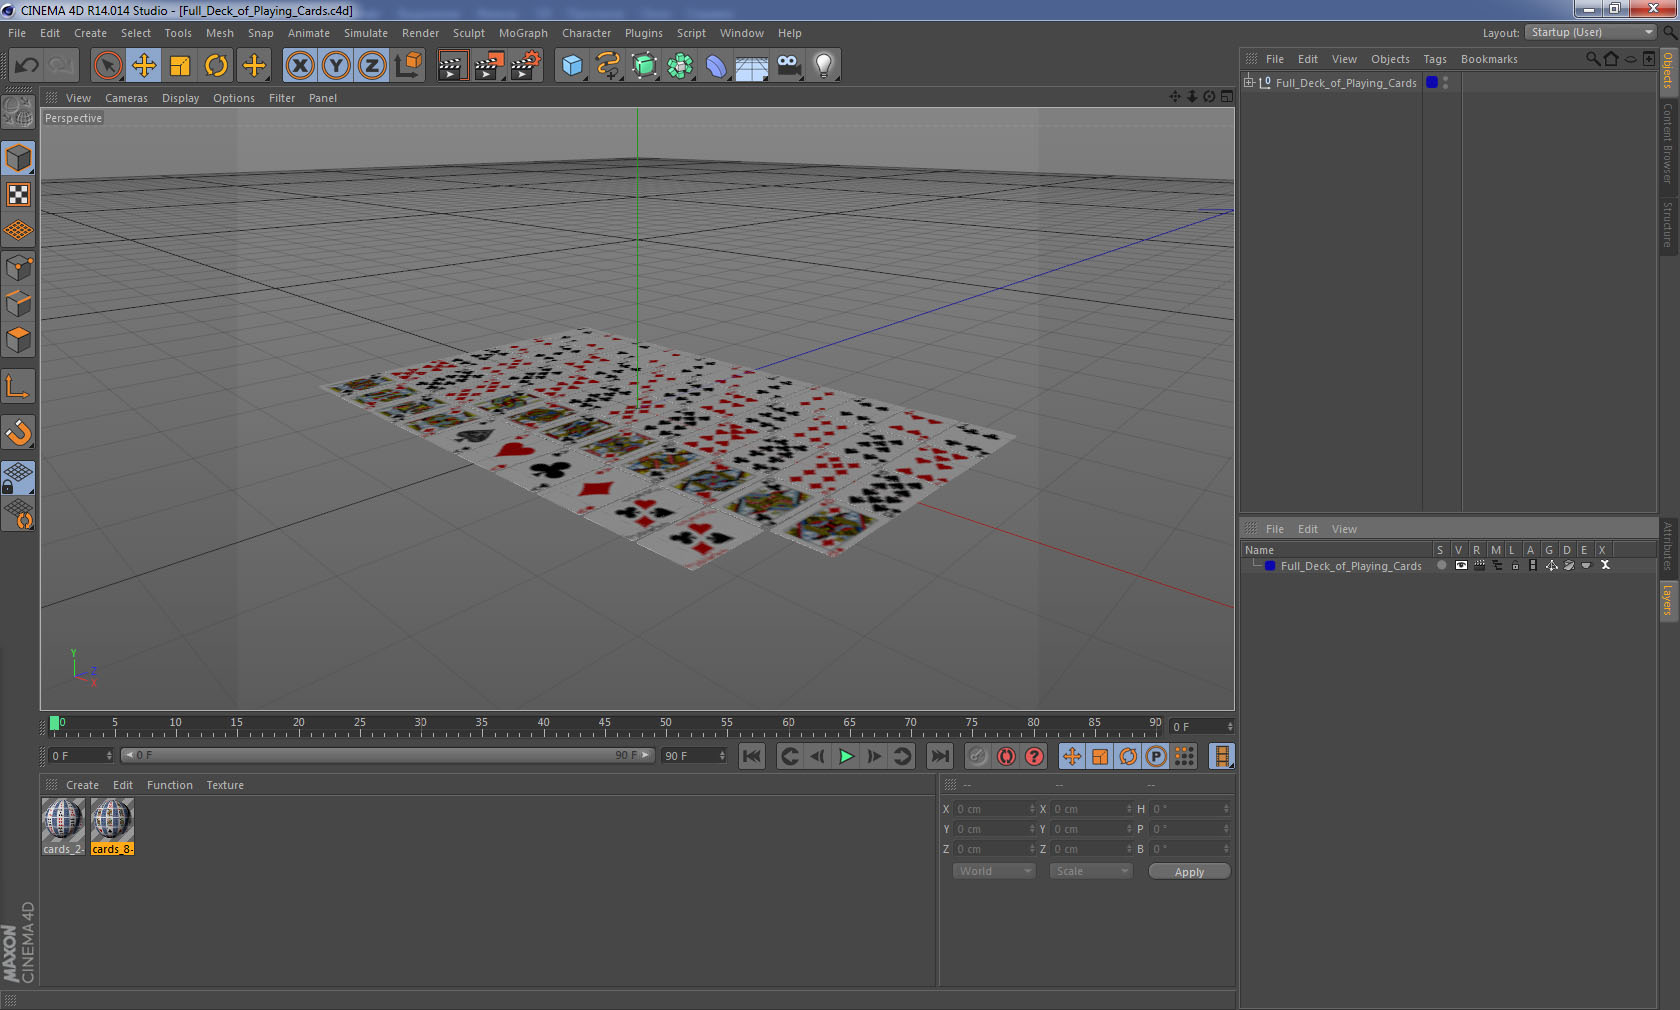Toggle layer lock for Full_Deck_of_Playing_Cards

[1515, 566]
